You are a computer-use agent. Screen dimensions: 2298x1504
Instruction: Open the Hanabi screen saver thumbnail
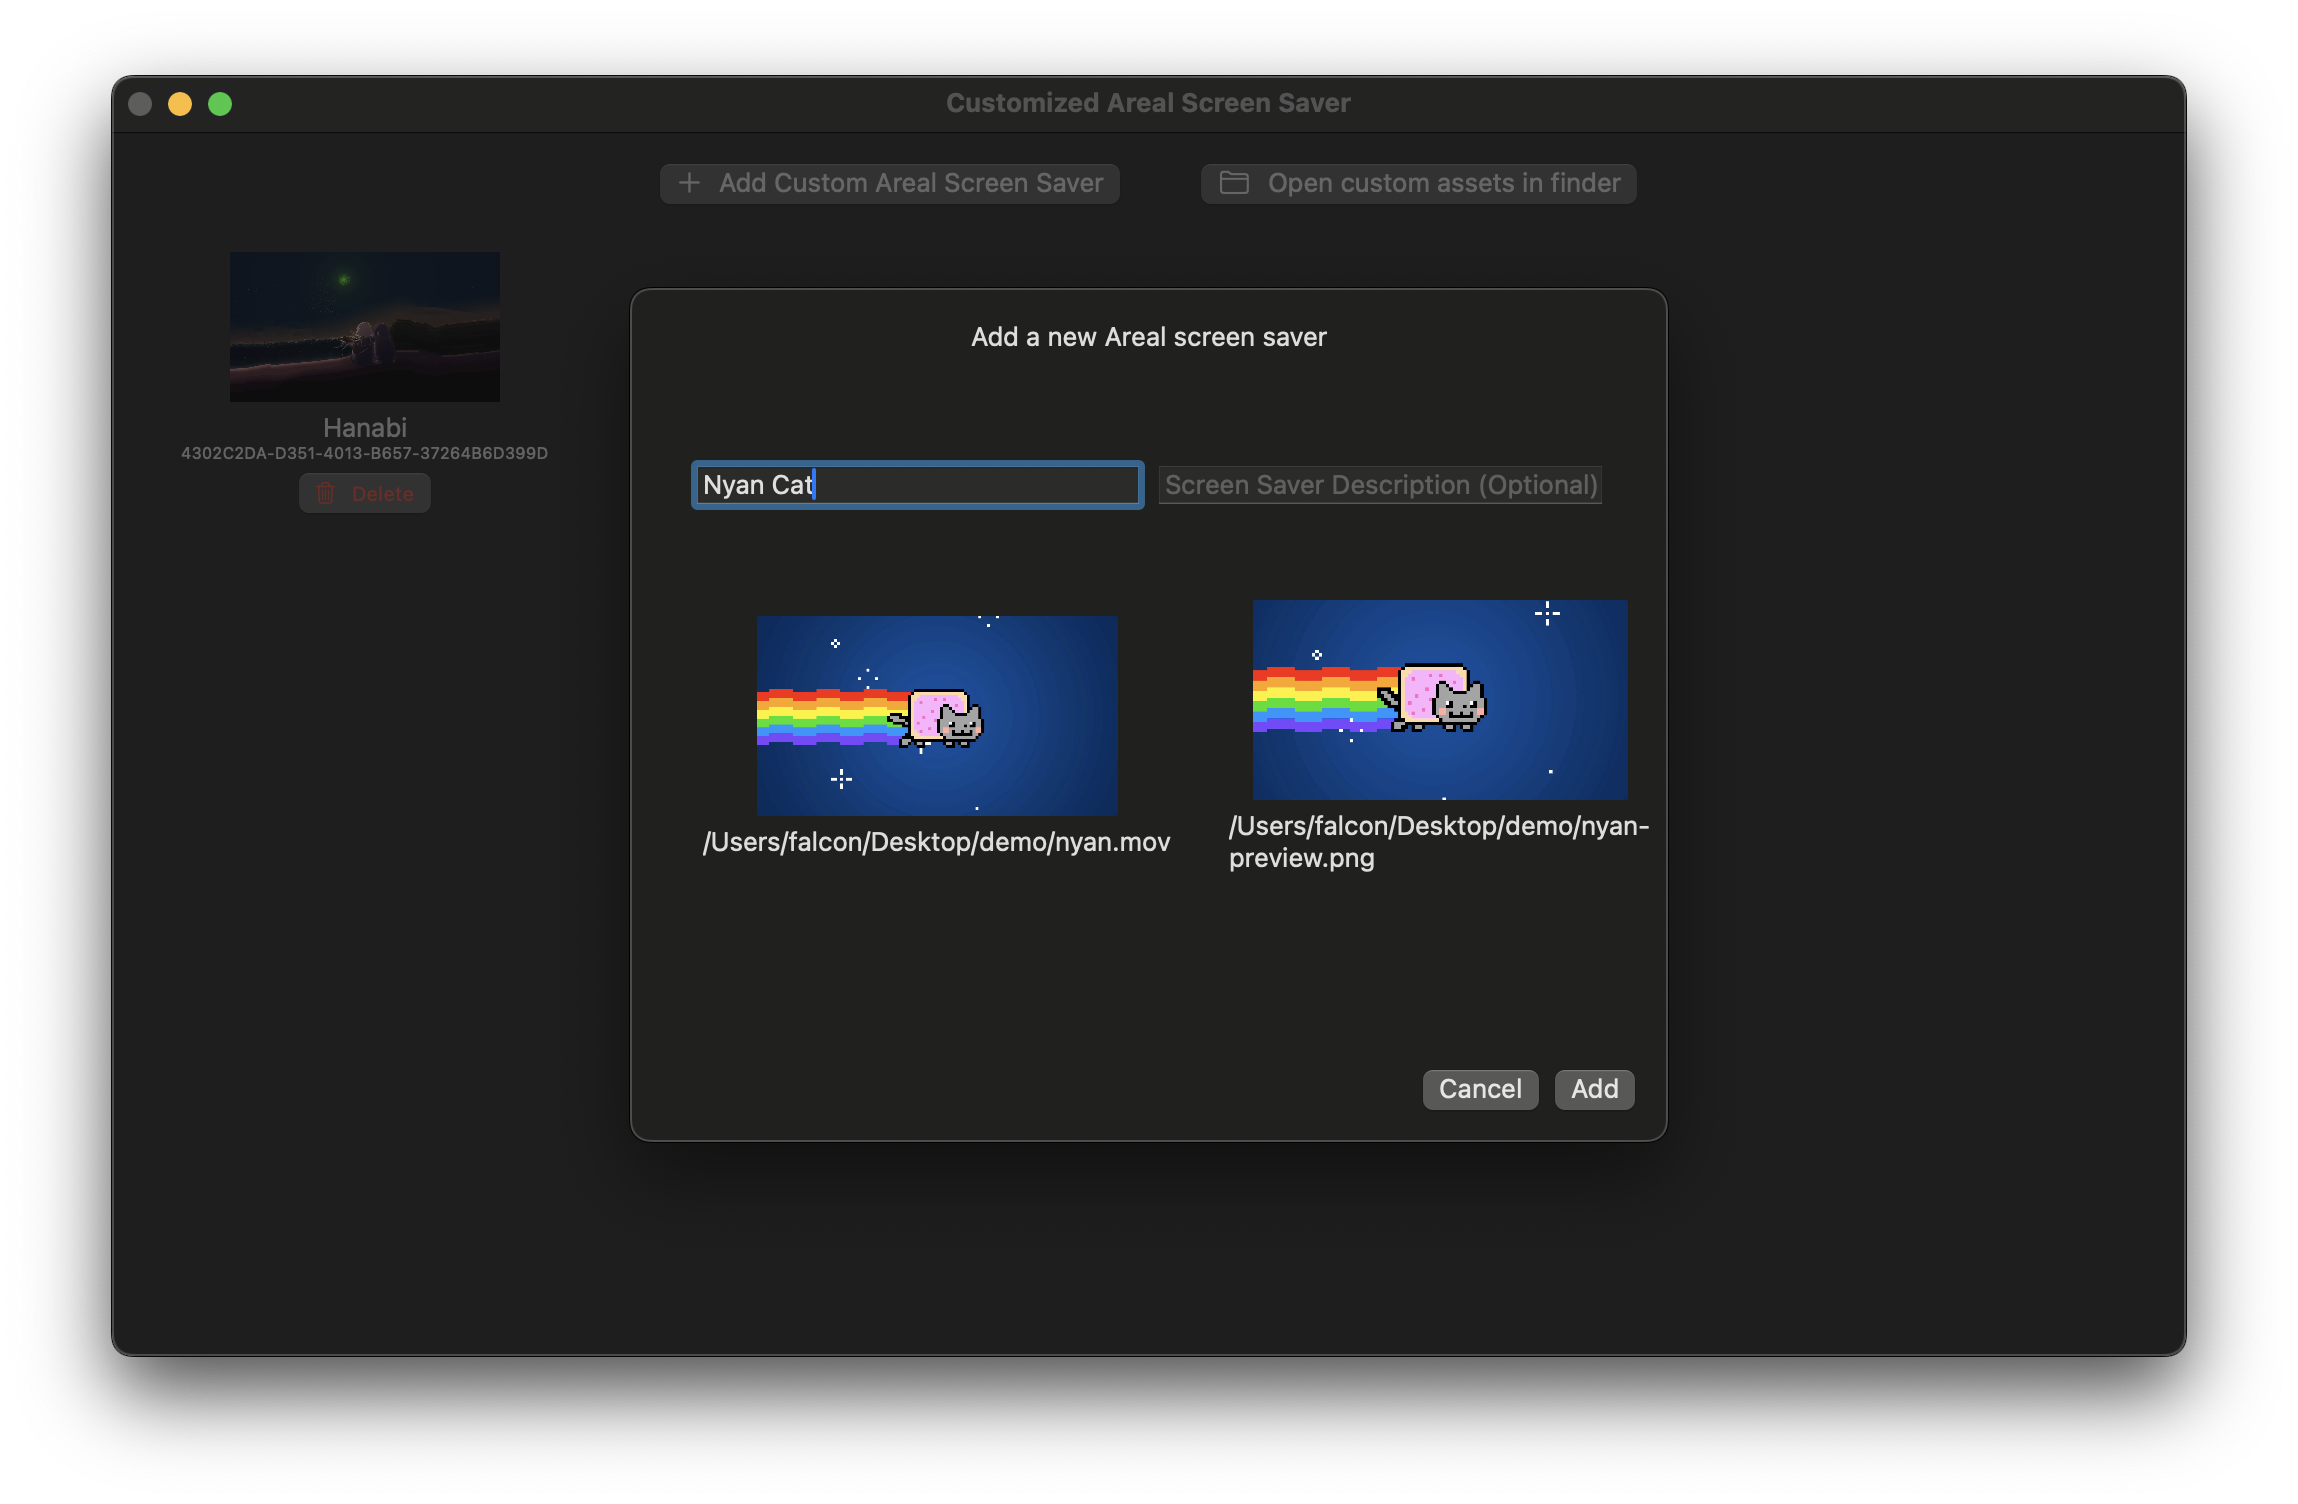(x=365, y=327)
